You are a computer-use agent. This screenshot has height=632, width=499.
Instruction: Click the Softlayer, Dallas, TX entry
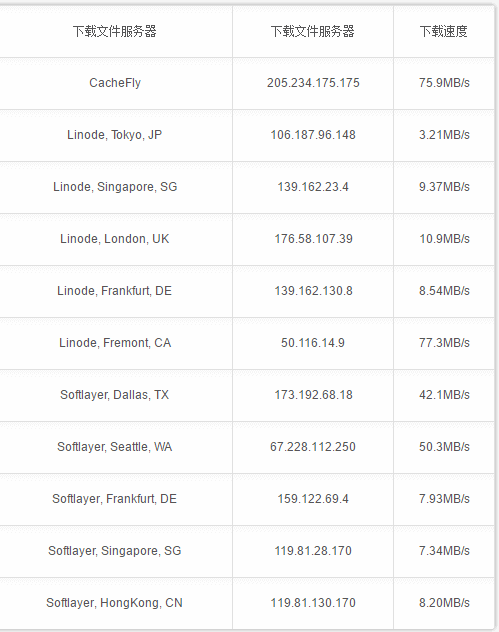pos(114,395)
